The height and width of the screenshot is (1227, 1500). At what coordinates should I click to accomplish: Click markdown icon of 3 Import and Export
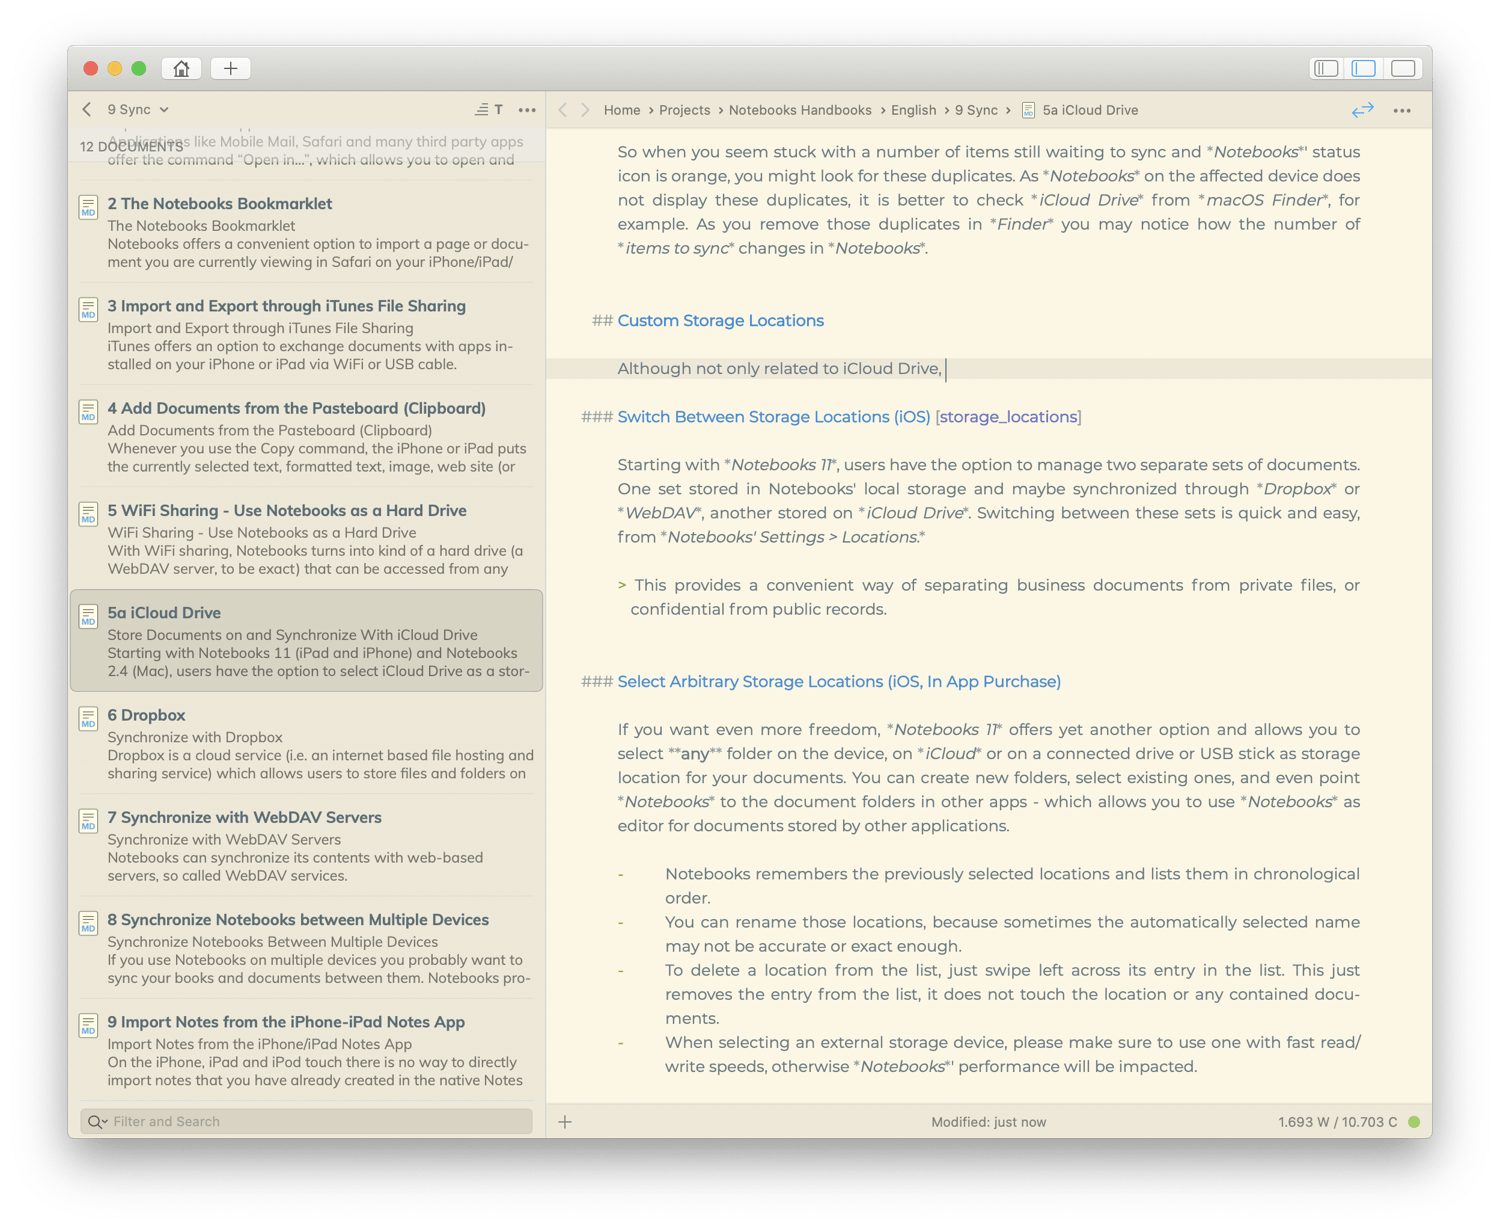pyautogui.click(x=88, y=309)
